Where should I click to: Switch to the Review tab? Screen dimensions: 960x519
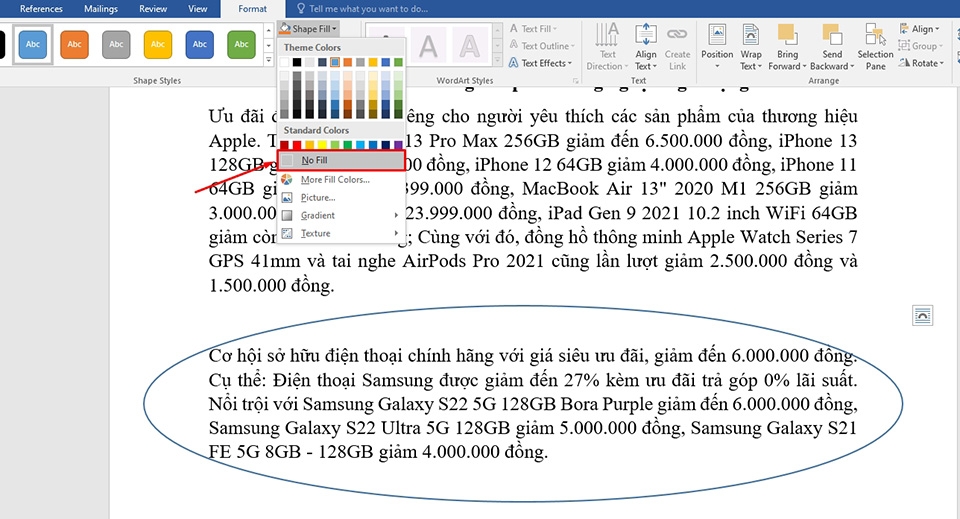(x=152, y=9)
